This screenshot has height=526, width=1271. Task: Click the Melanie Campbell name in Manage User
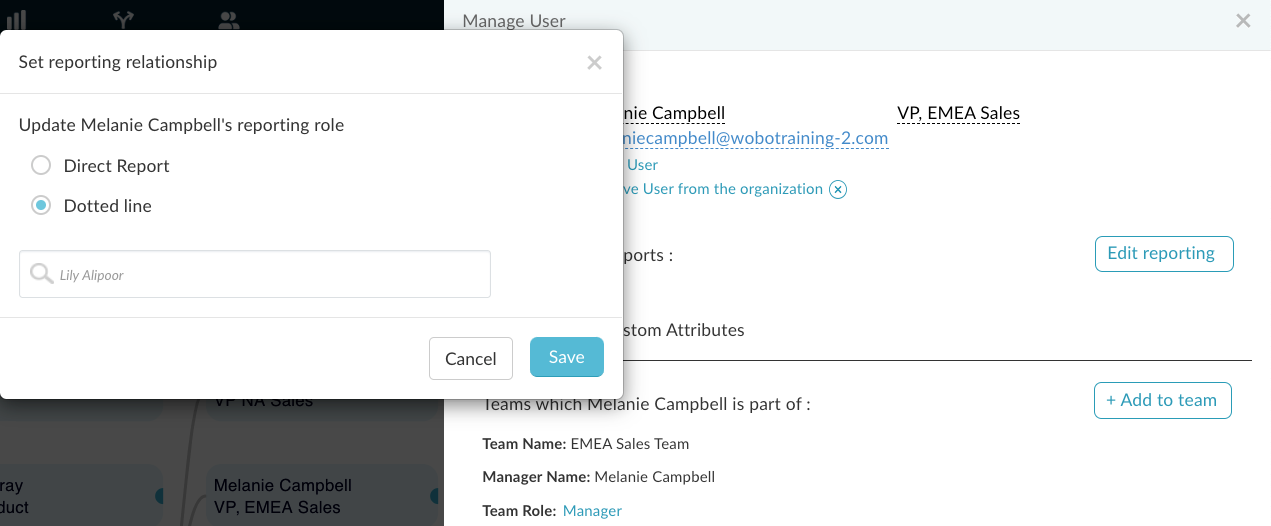[x=674, y=113]
